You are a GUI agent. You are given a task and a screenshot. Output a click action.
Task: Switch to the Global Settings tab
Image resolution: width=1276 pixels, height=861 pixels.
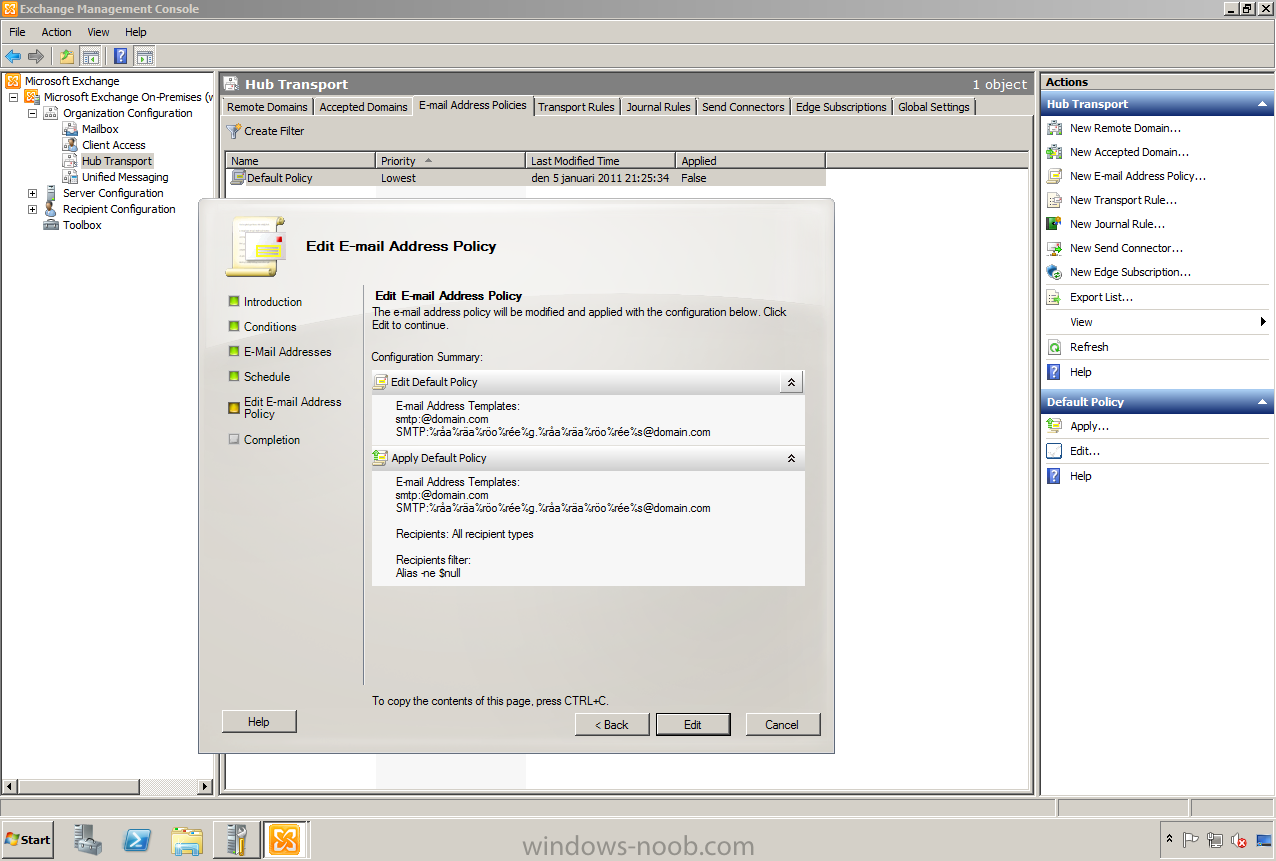pos(934,107)
